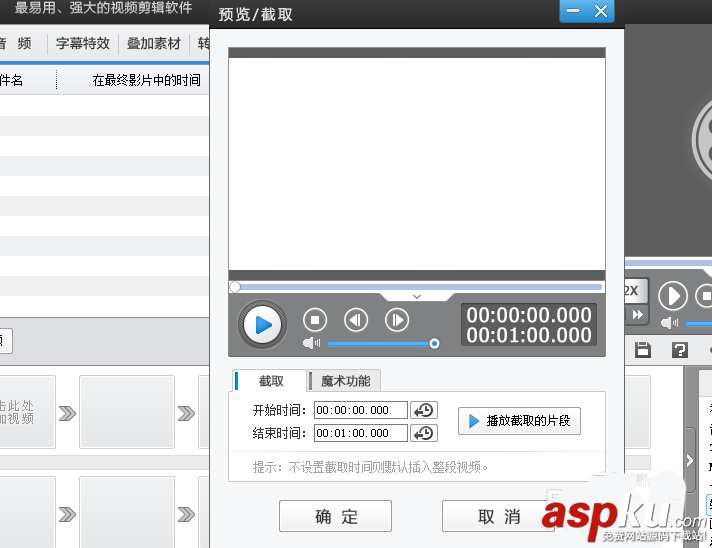The height and width of the screenshot is (548, 712).
Task: Click the 2X speed button in the main window
Action: point(634,291)
